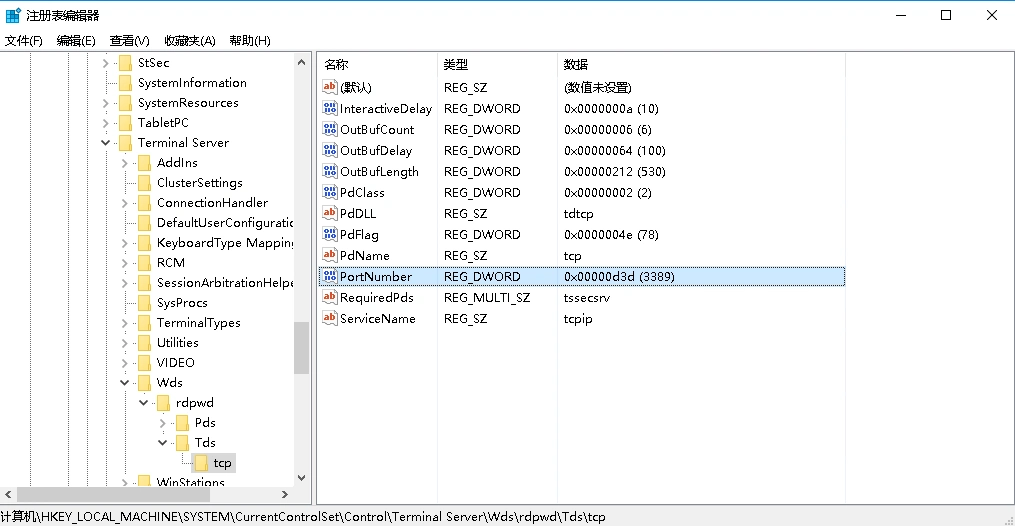Image resolution: width=1015 pixels, height=526 pixels.
Task: Click the RequiredPds value icon
Action: pyautogui.click(x=329, y=297)
